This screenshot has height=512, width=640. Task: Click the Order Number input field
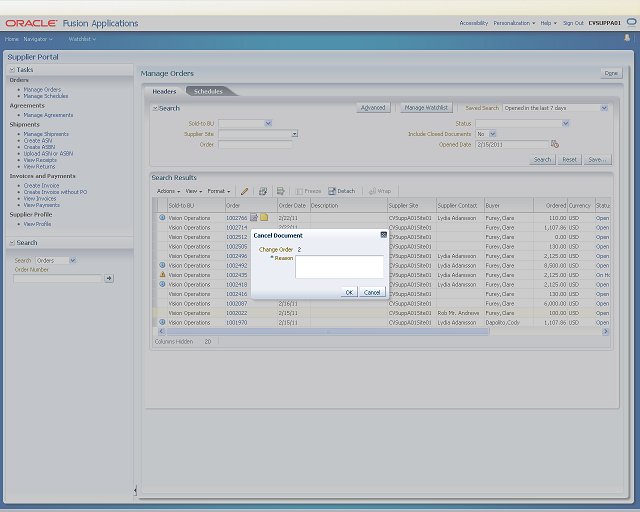click(57, 278)
